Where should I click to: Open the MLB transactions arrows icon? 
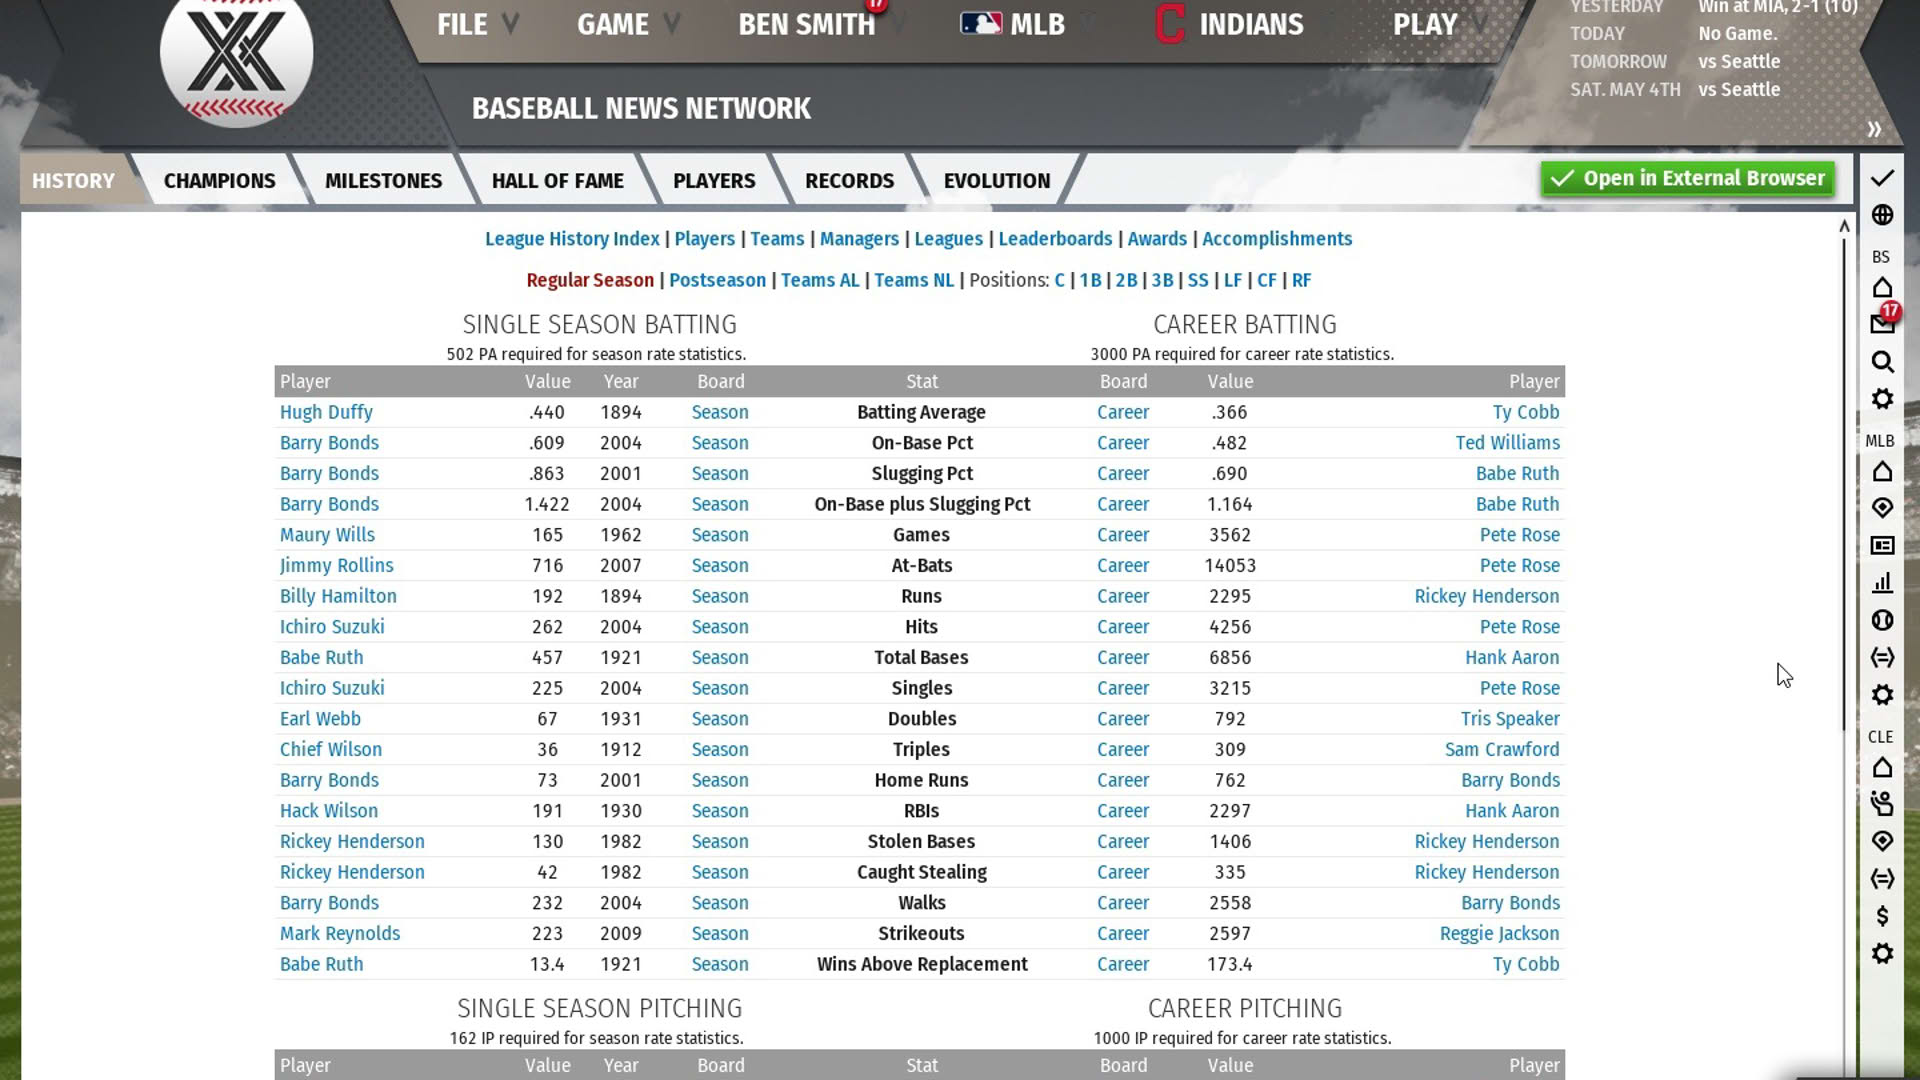point(1882,657)
